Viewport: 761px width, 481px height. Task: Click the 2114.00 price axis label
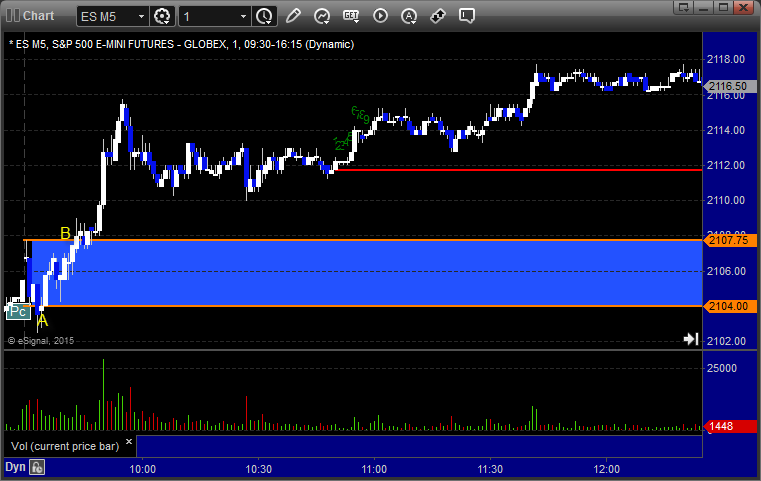[726, 130]
